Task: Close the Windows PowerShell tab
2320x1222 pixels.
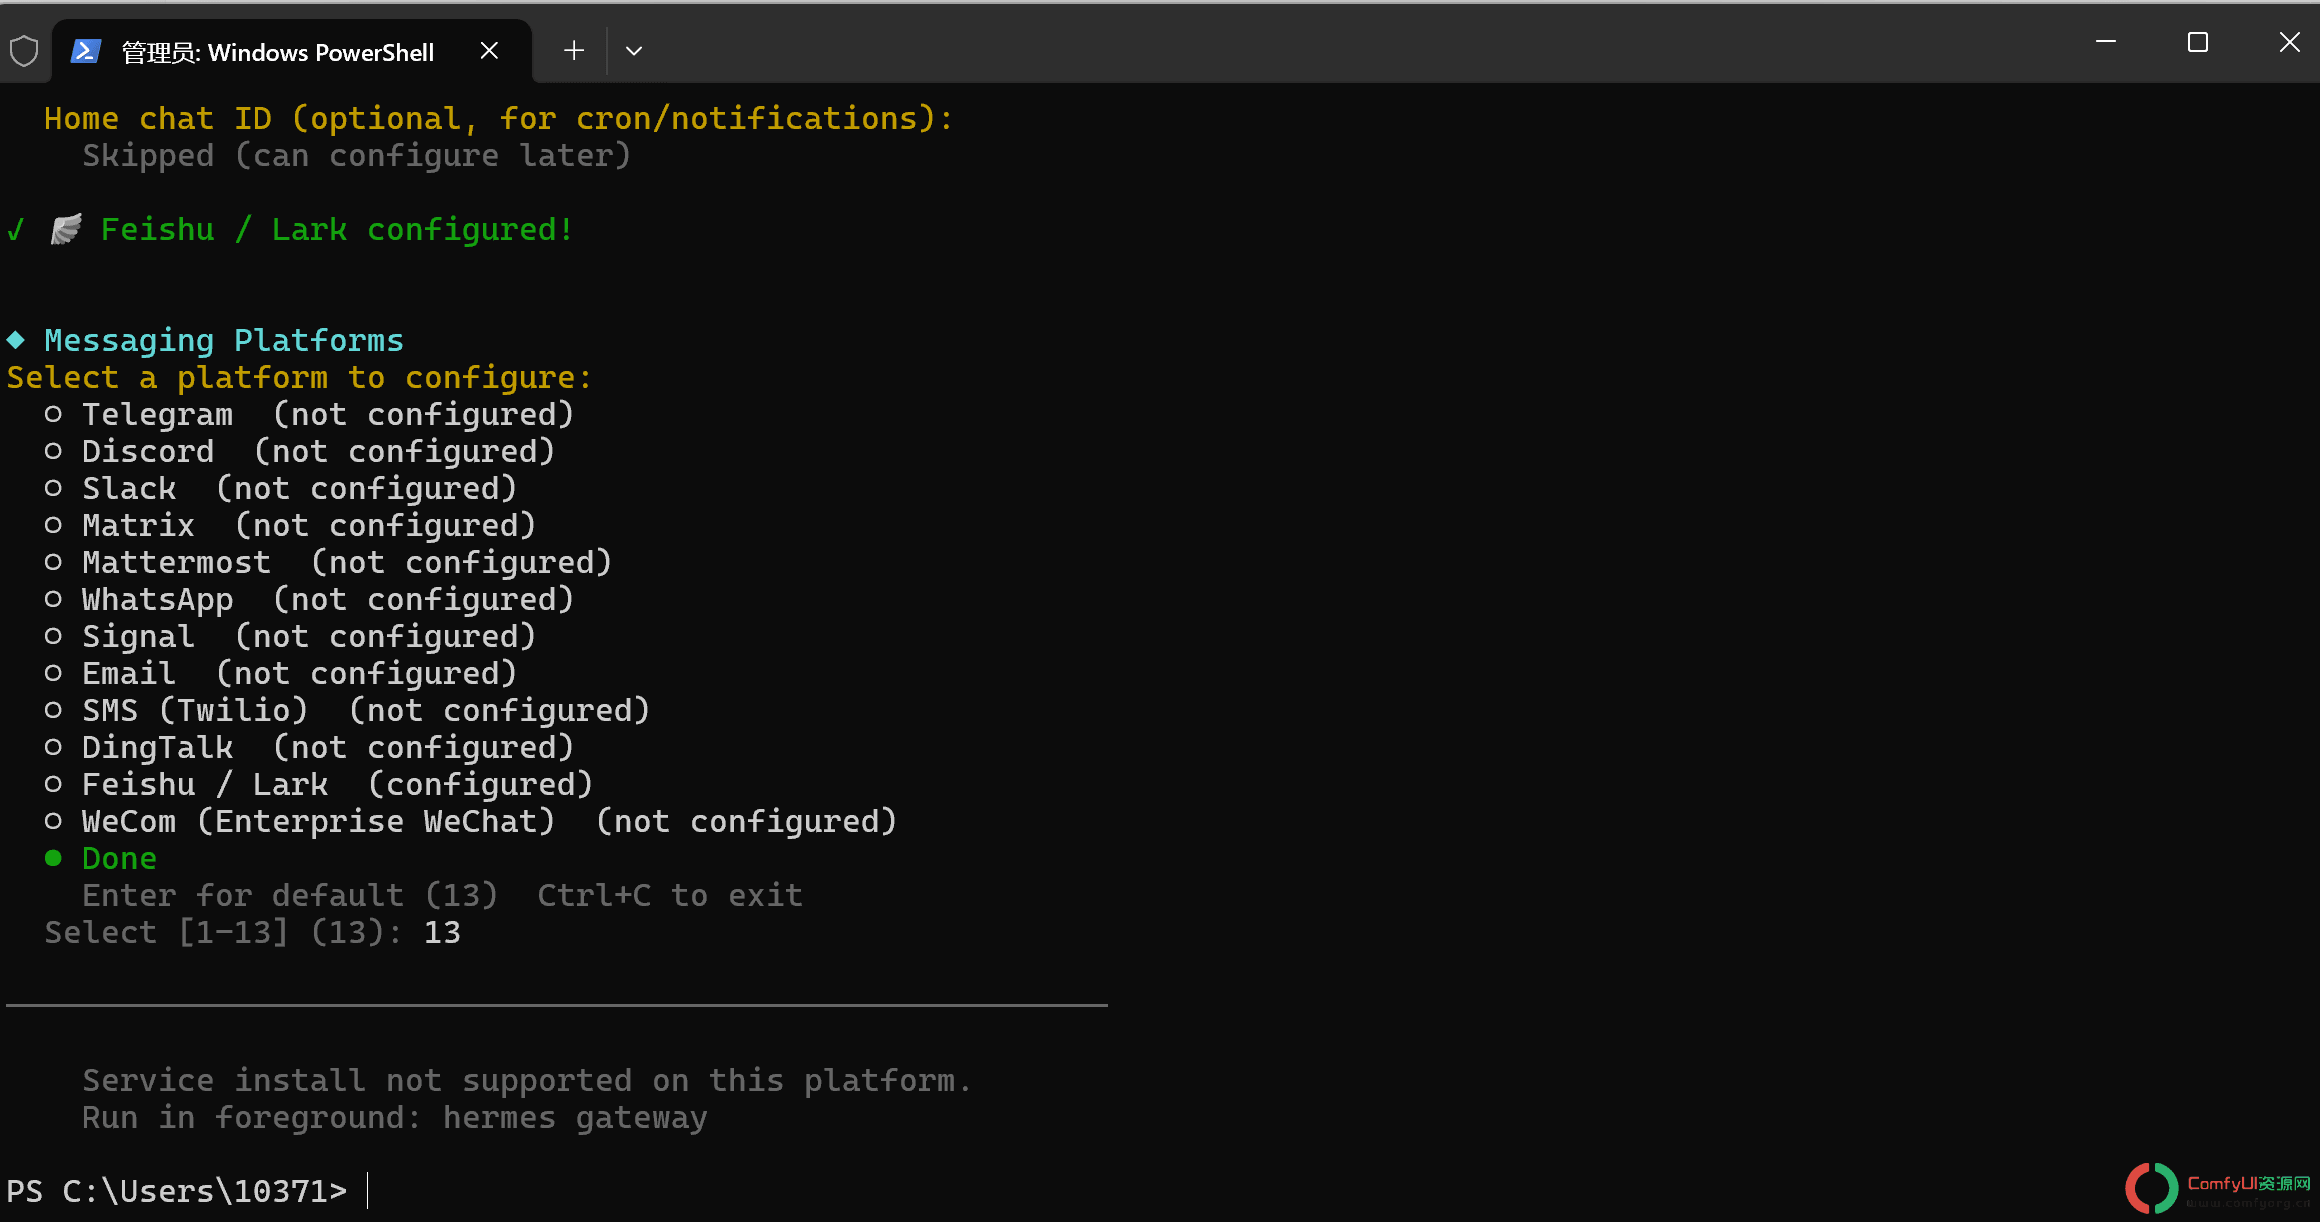Action: [x=489, y=50]
